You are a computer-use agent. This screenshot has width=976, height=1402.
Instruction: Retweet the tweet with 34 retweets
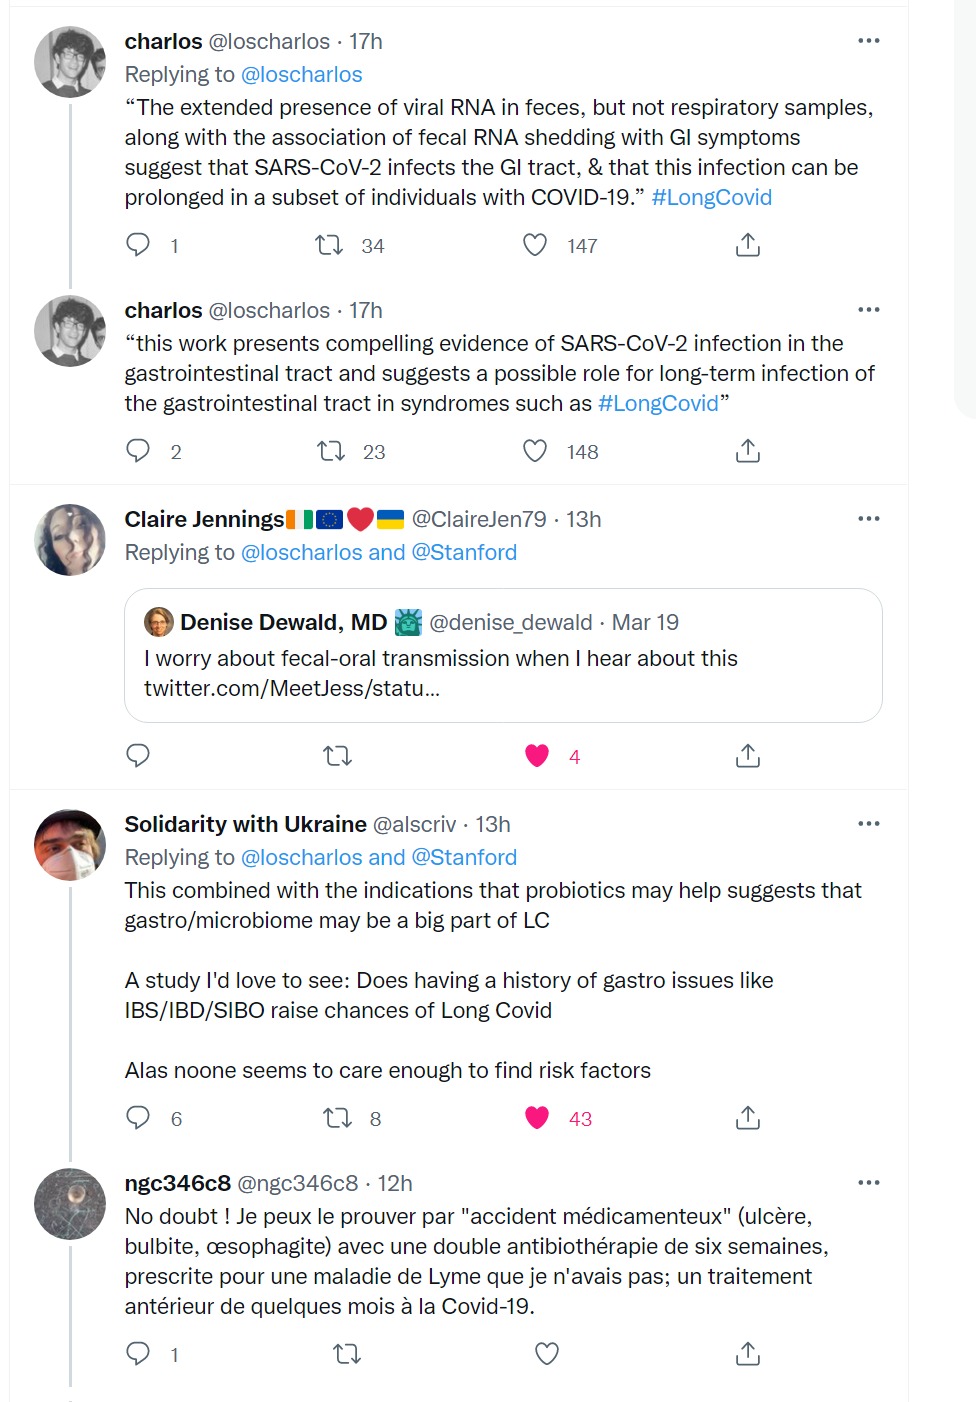329,245
